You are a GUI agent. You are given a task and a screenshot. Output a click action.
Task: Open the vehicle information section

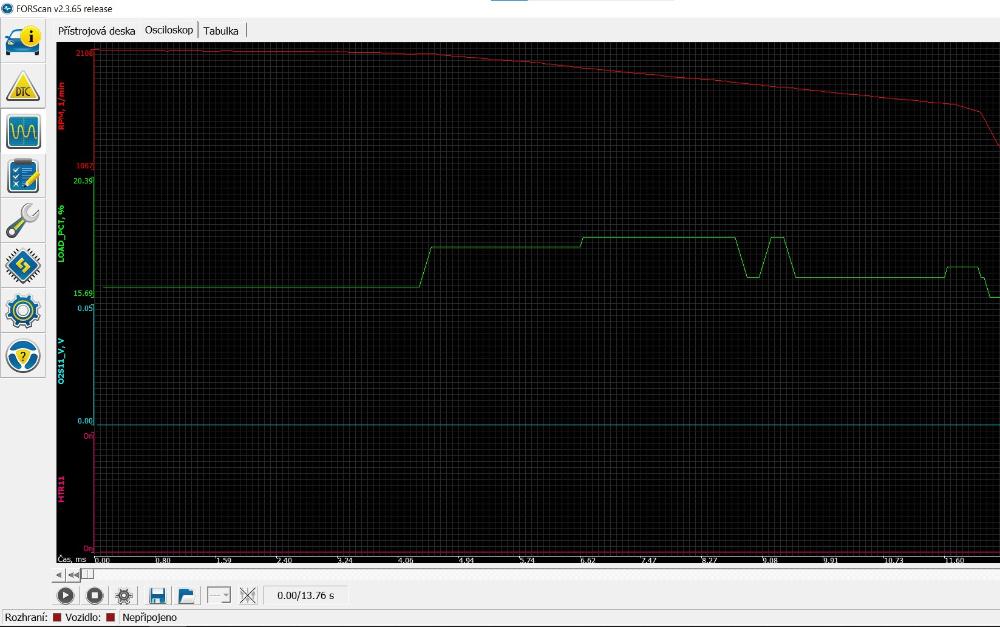[x=22, y=40]
